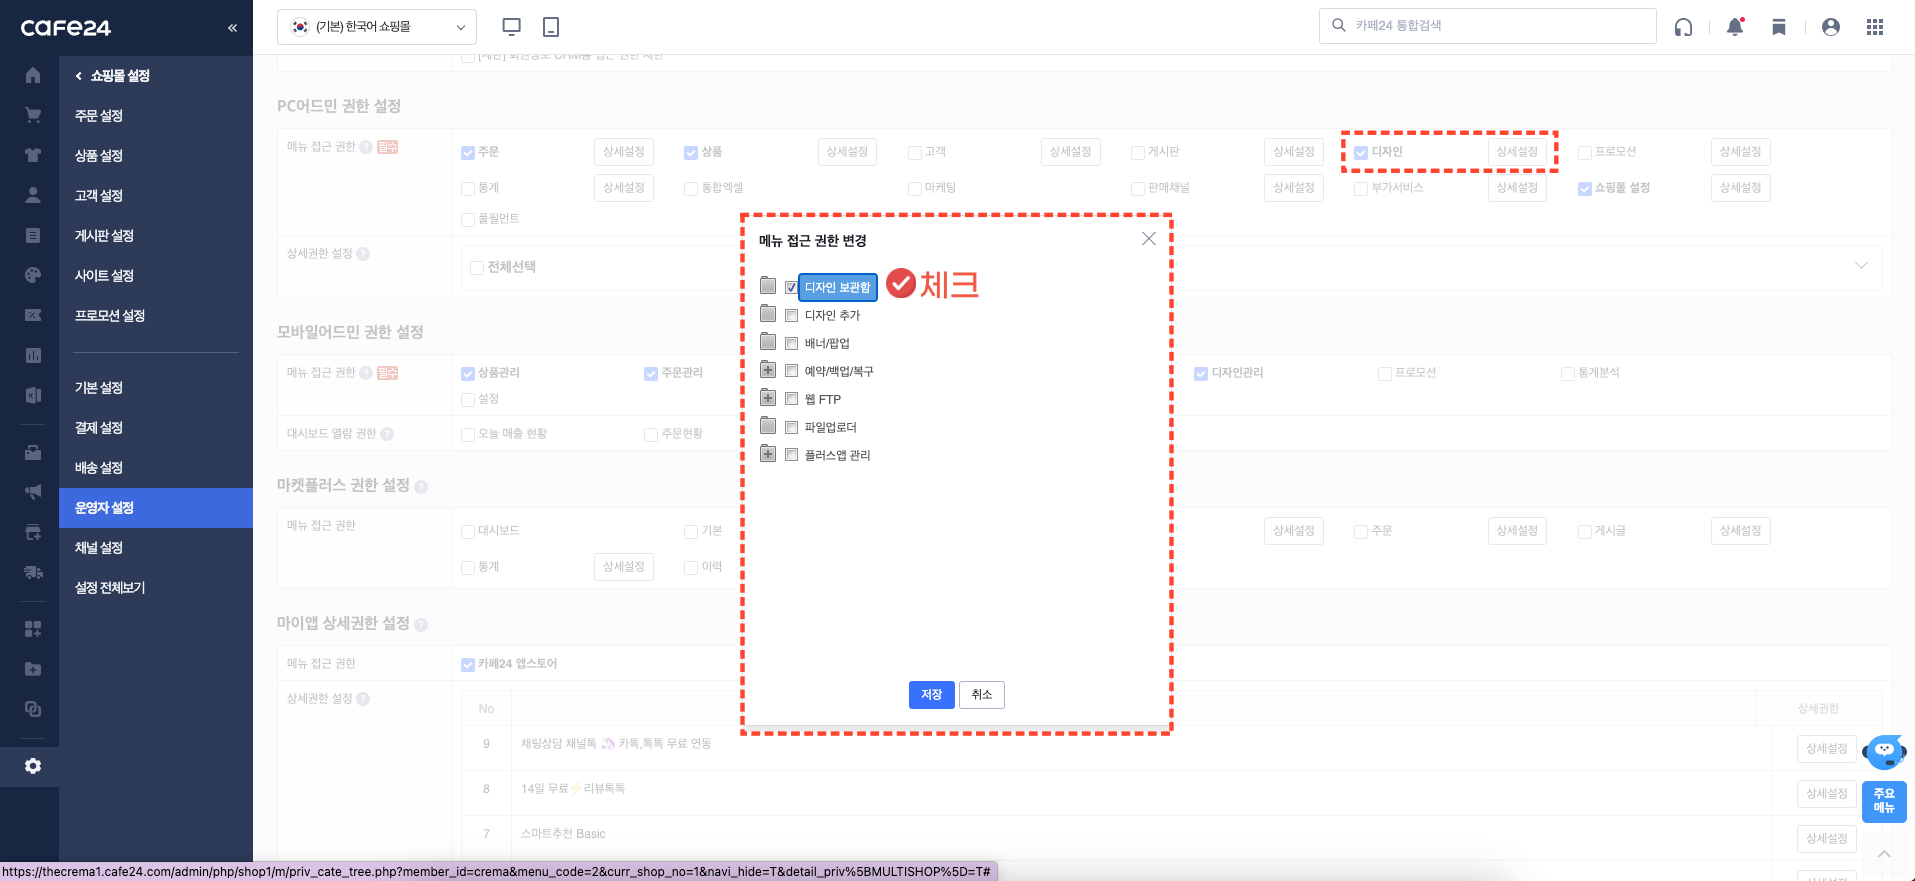
Task: Open 상품 설정 menu
Action: [99, 156]
